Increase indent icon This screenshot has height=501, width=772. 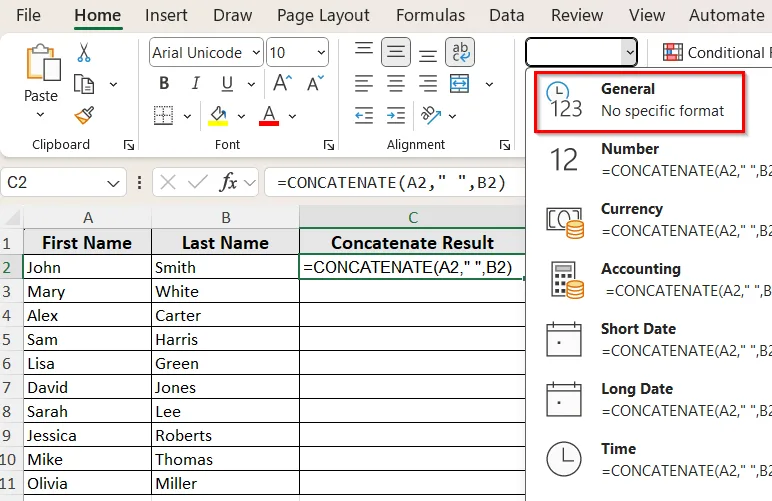[x=396, y=116]
